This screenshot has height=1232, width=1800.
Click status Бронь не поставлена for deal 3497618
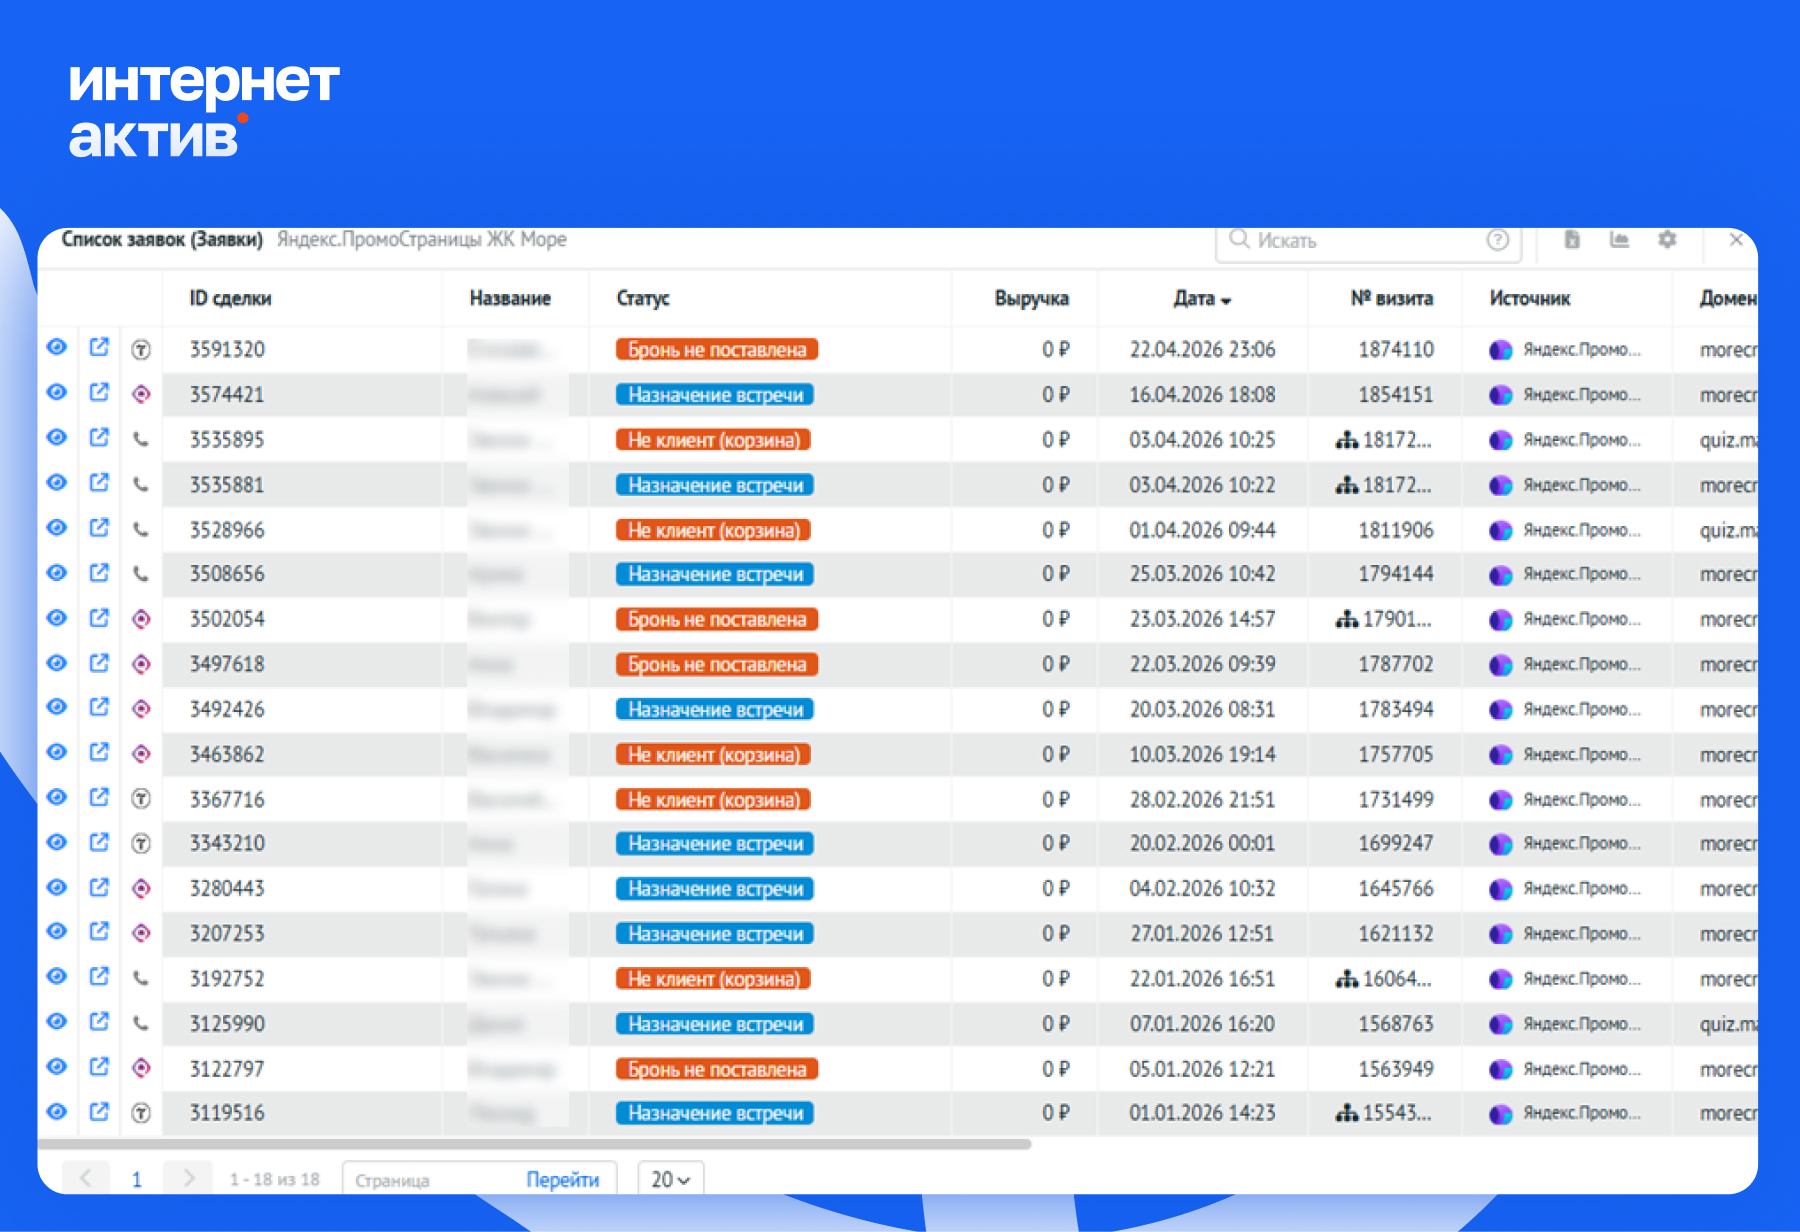pyautogui.click(x=717, y=664)
